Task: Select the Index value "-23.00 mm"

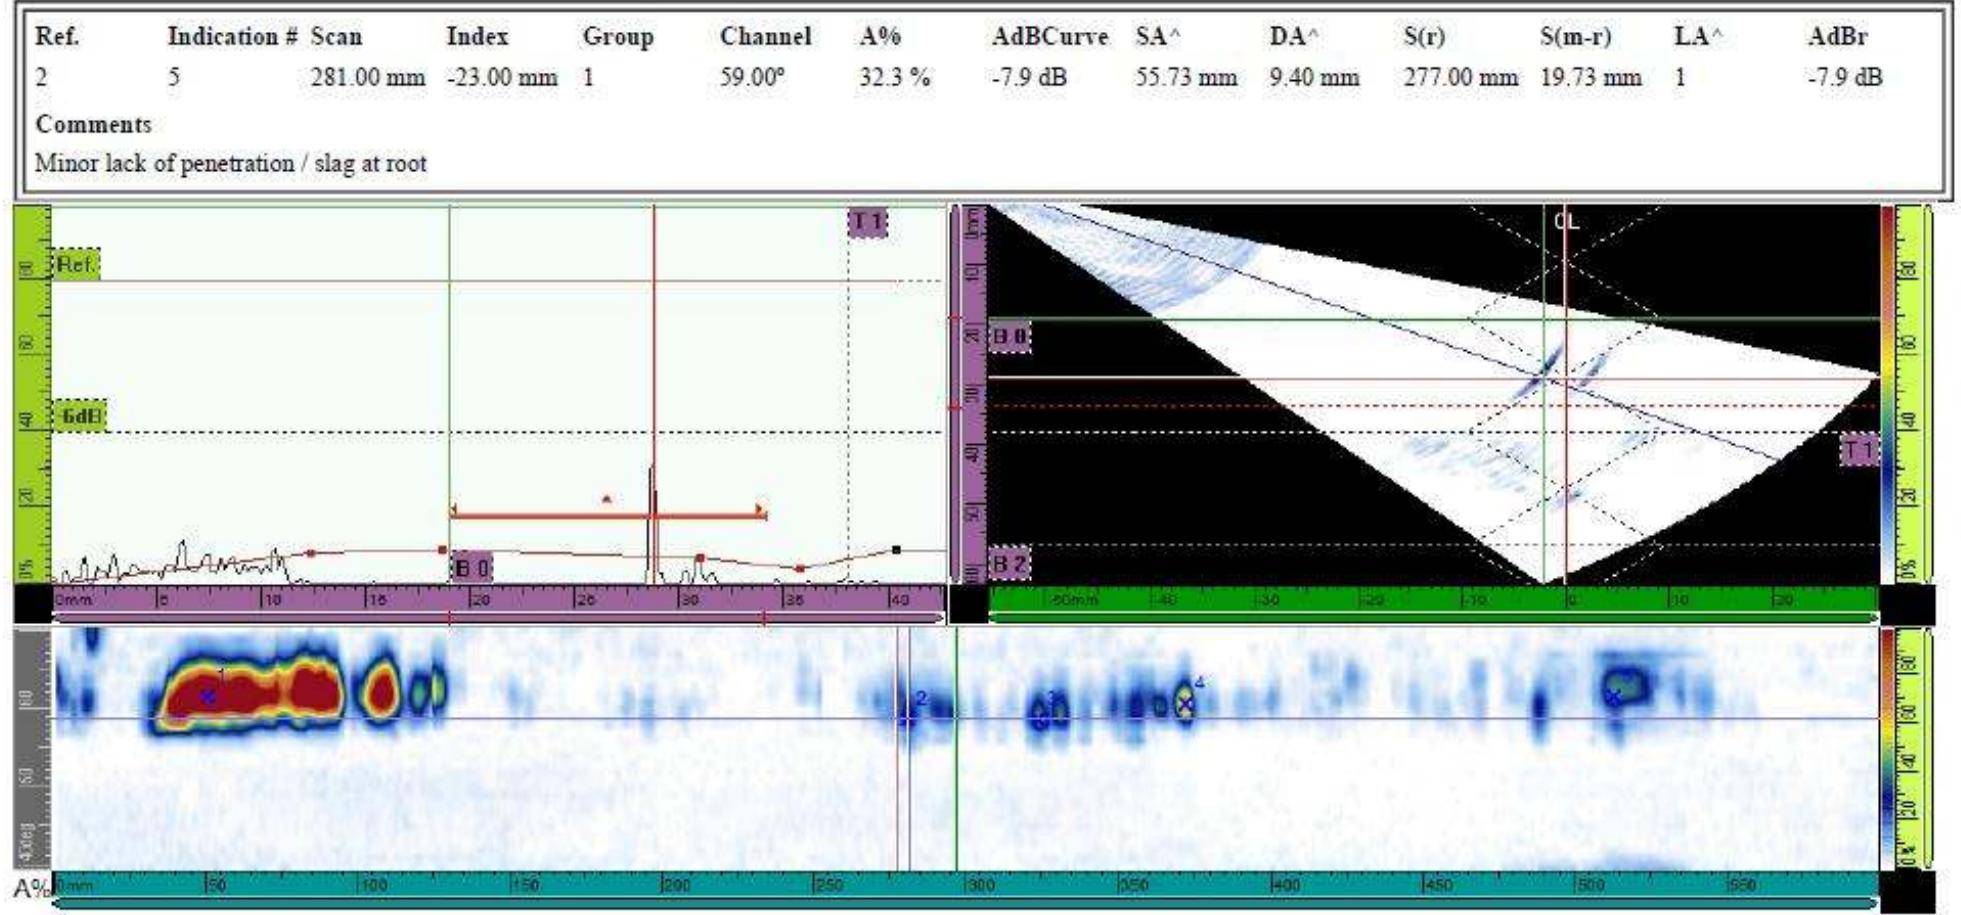Action: tap(502, 77)
